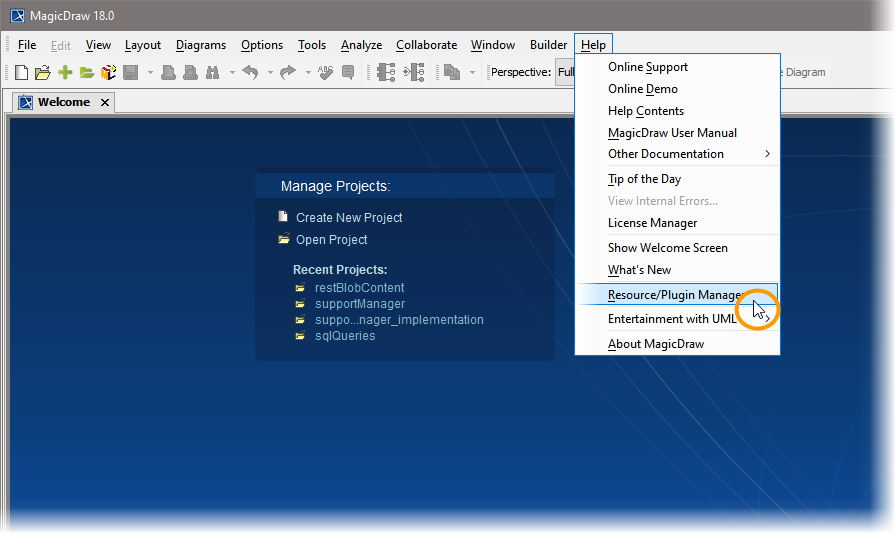
Task: Click Create New Project link
Action: click(x=349, y=217)
